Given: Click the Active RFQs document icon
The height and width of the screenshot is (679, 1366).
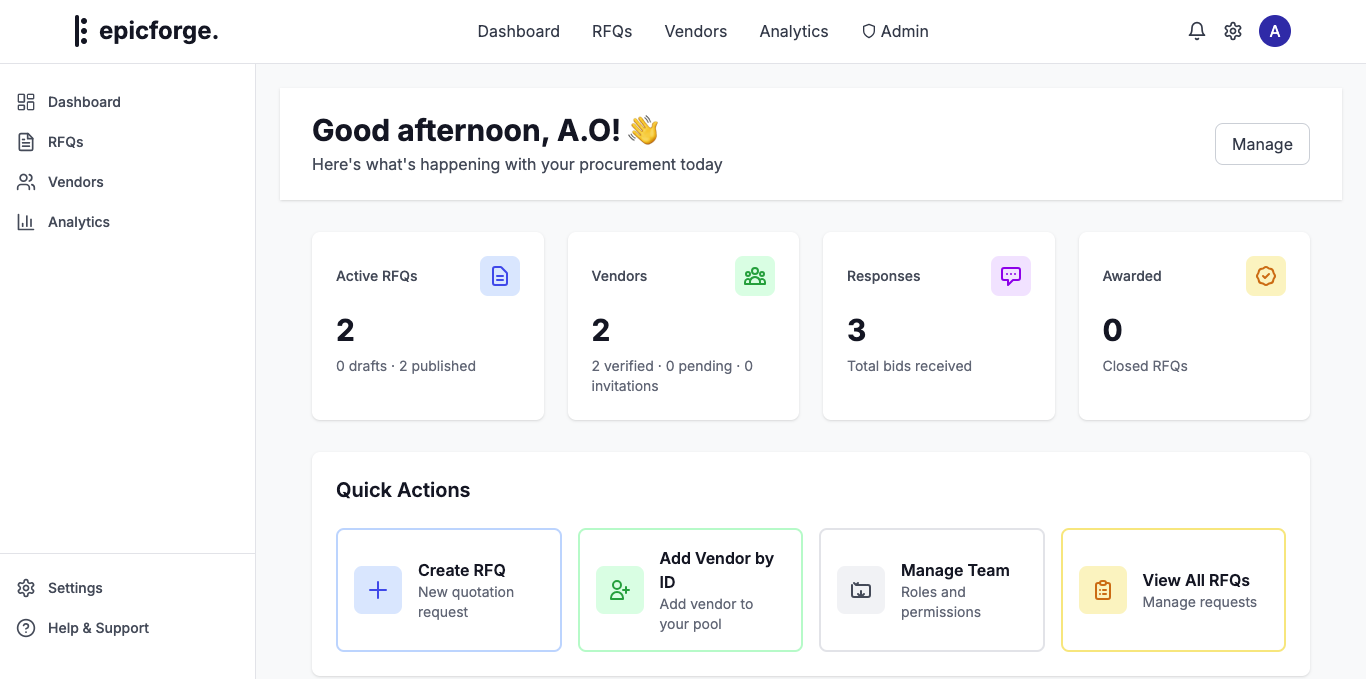Looking at the screenshot, I should pyautogui.click(x=500, y=276).
